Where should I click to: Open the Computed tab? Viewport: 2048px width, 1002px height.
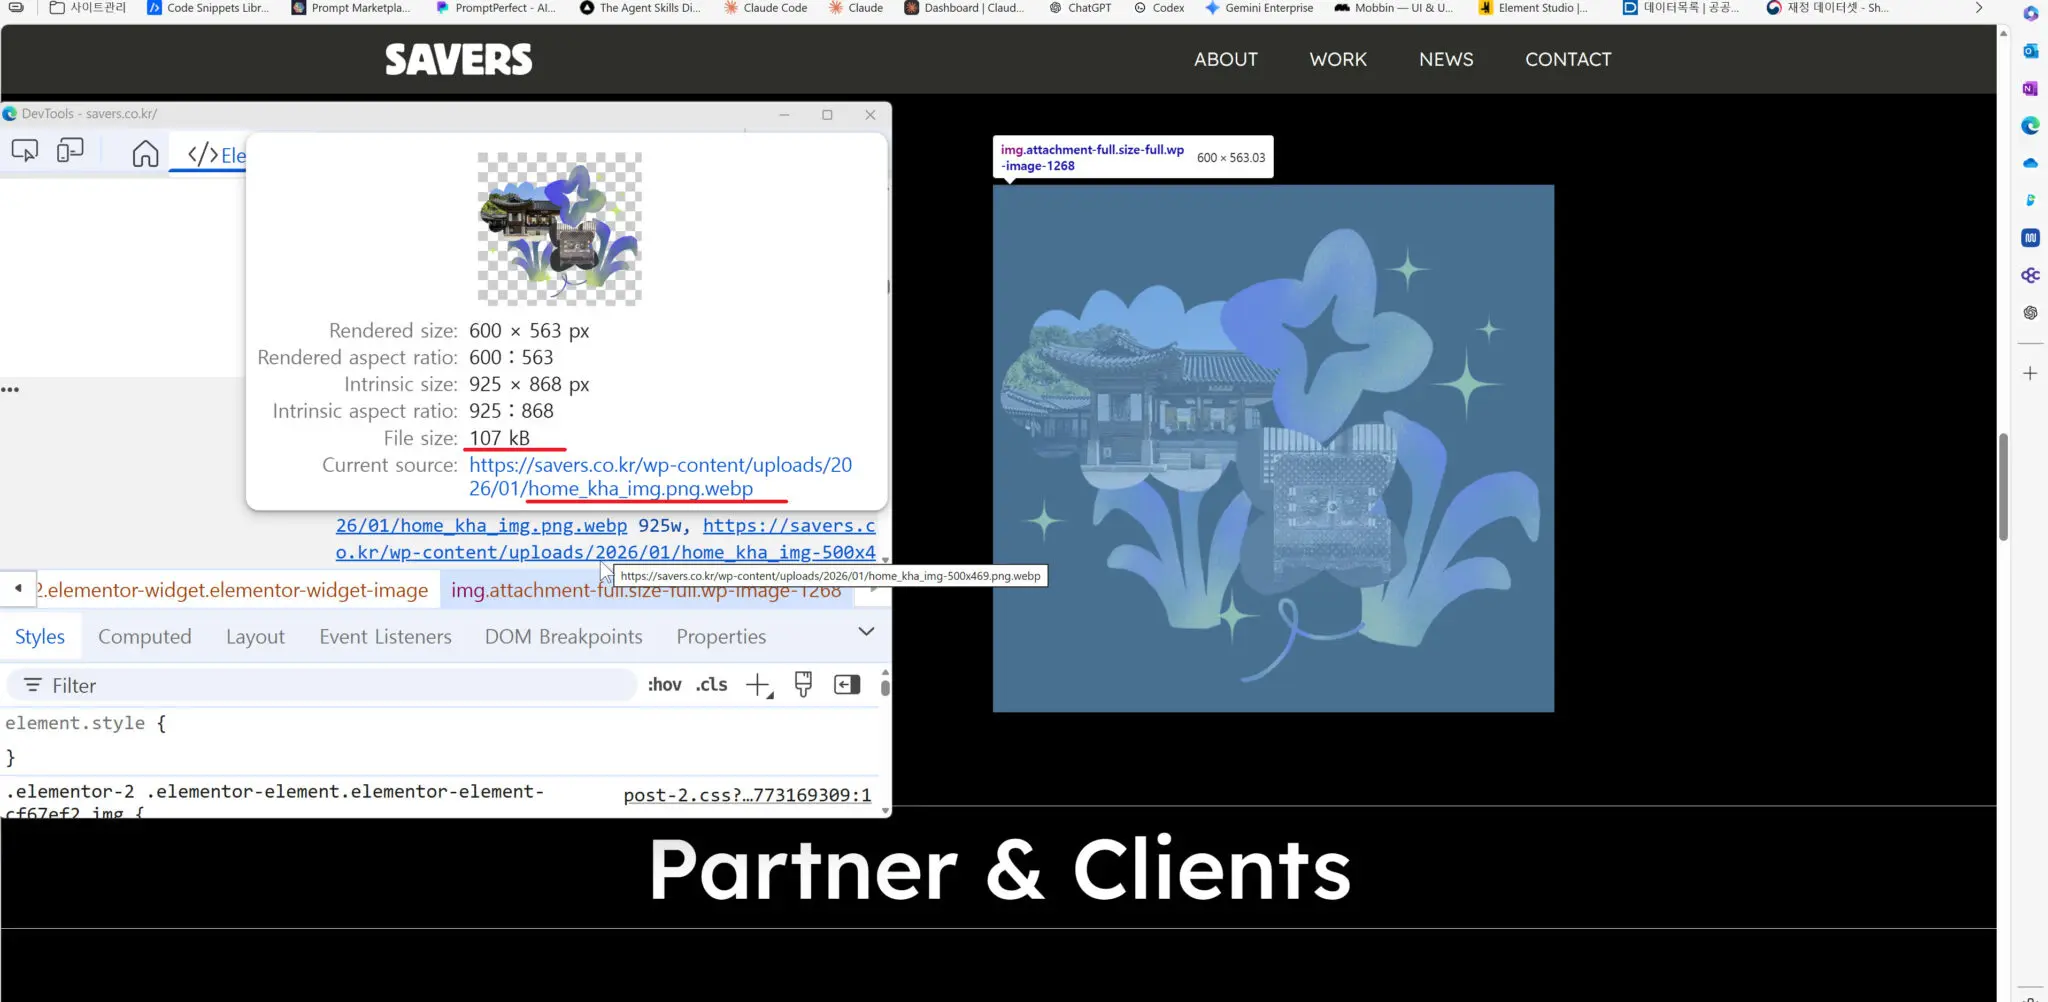[x=145, y=637]
